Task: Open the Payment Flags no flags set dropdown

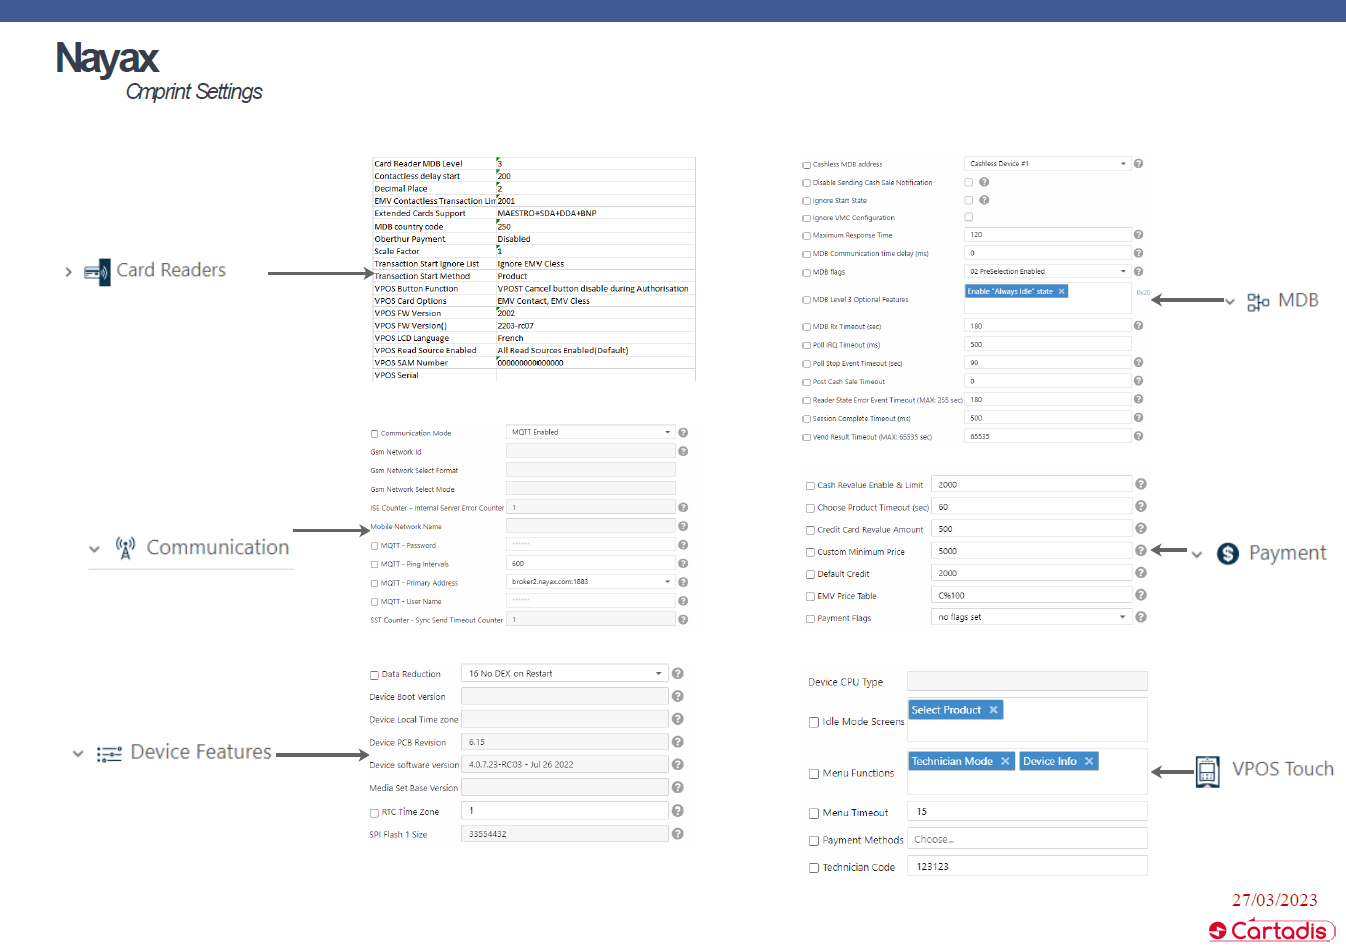Action: (1031, 617)
